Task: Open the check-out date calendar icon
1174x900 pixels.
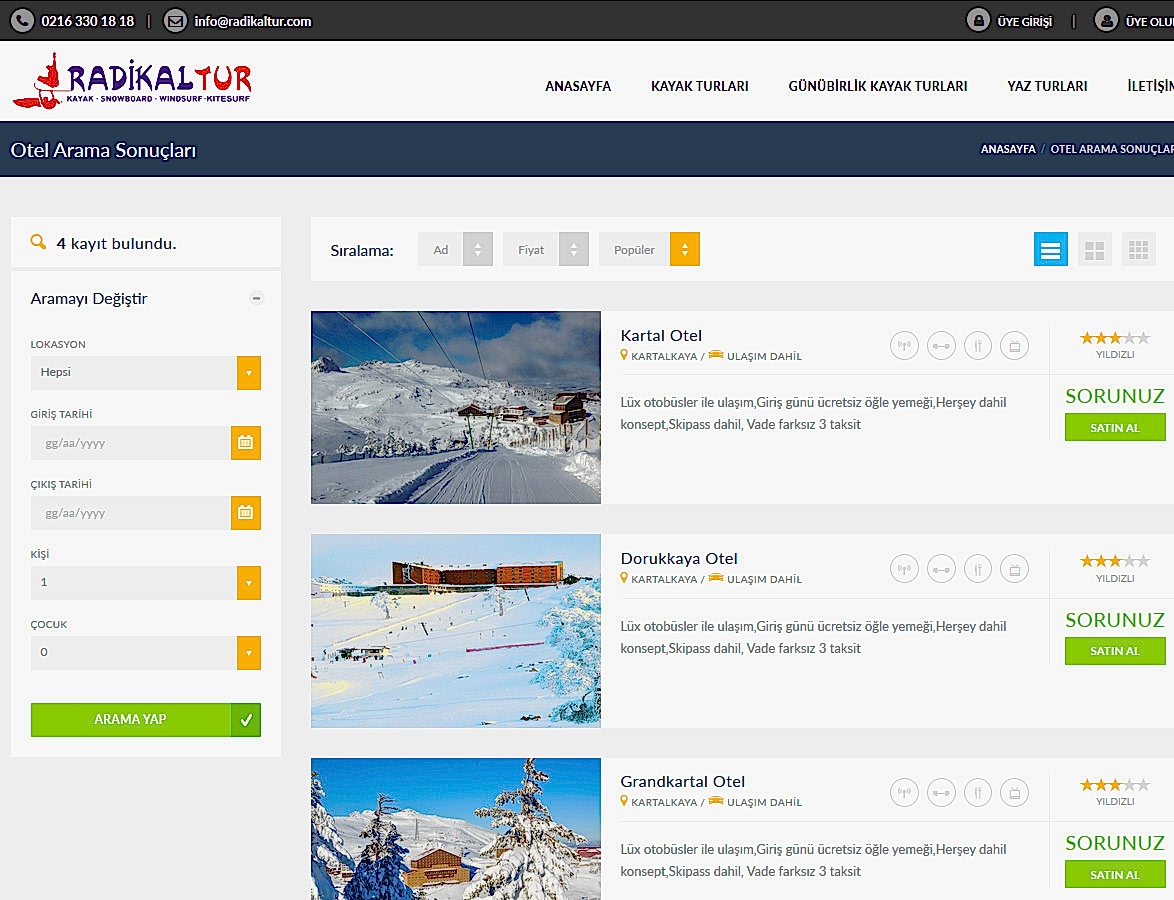Action: click(246, 513)
